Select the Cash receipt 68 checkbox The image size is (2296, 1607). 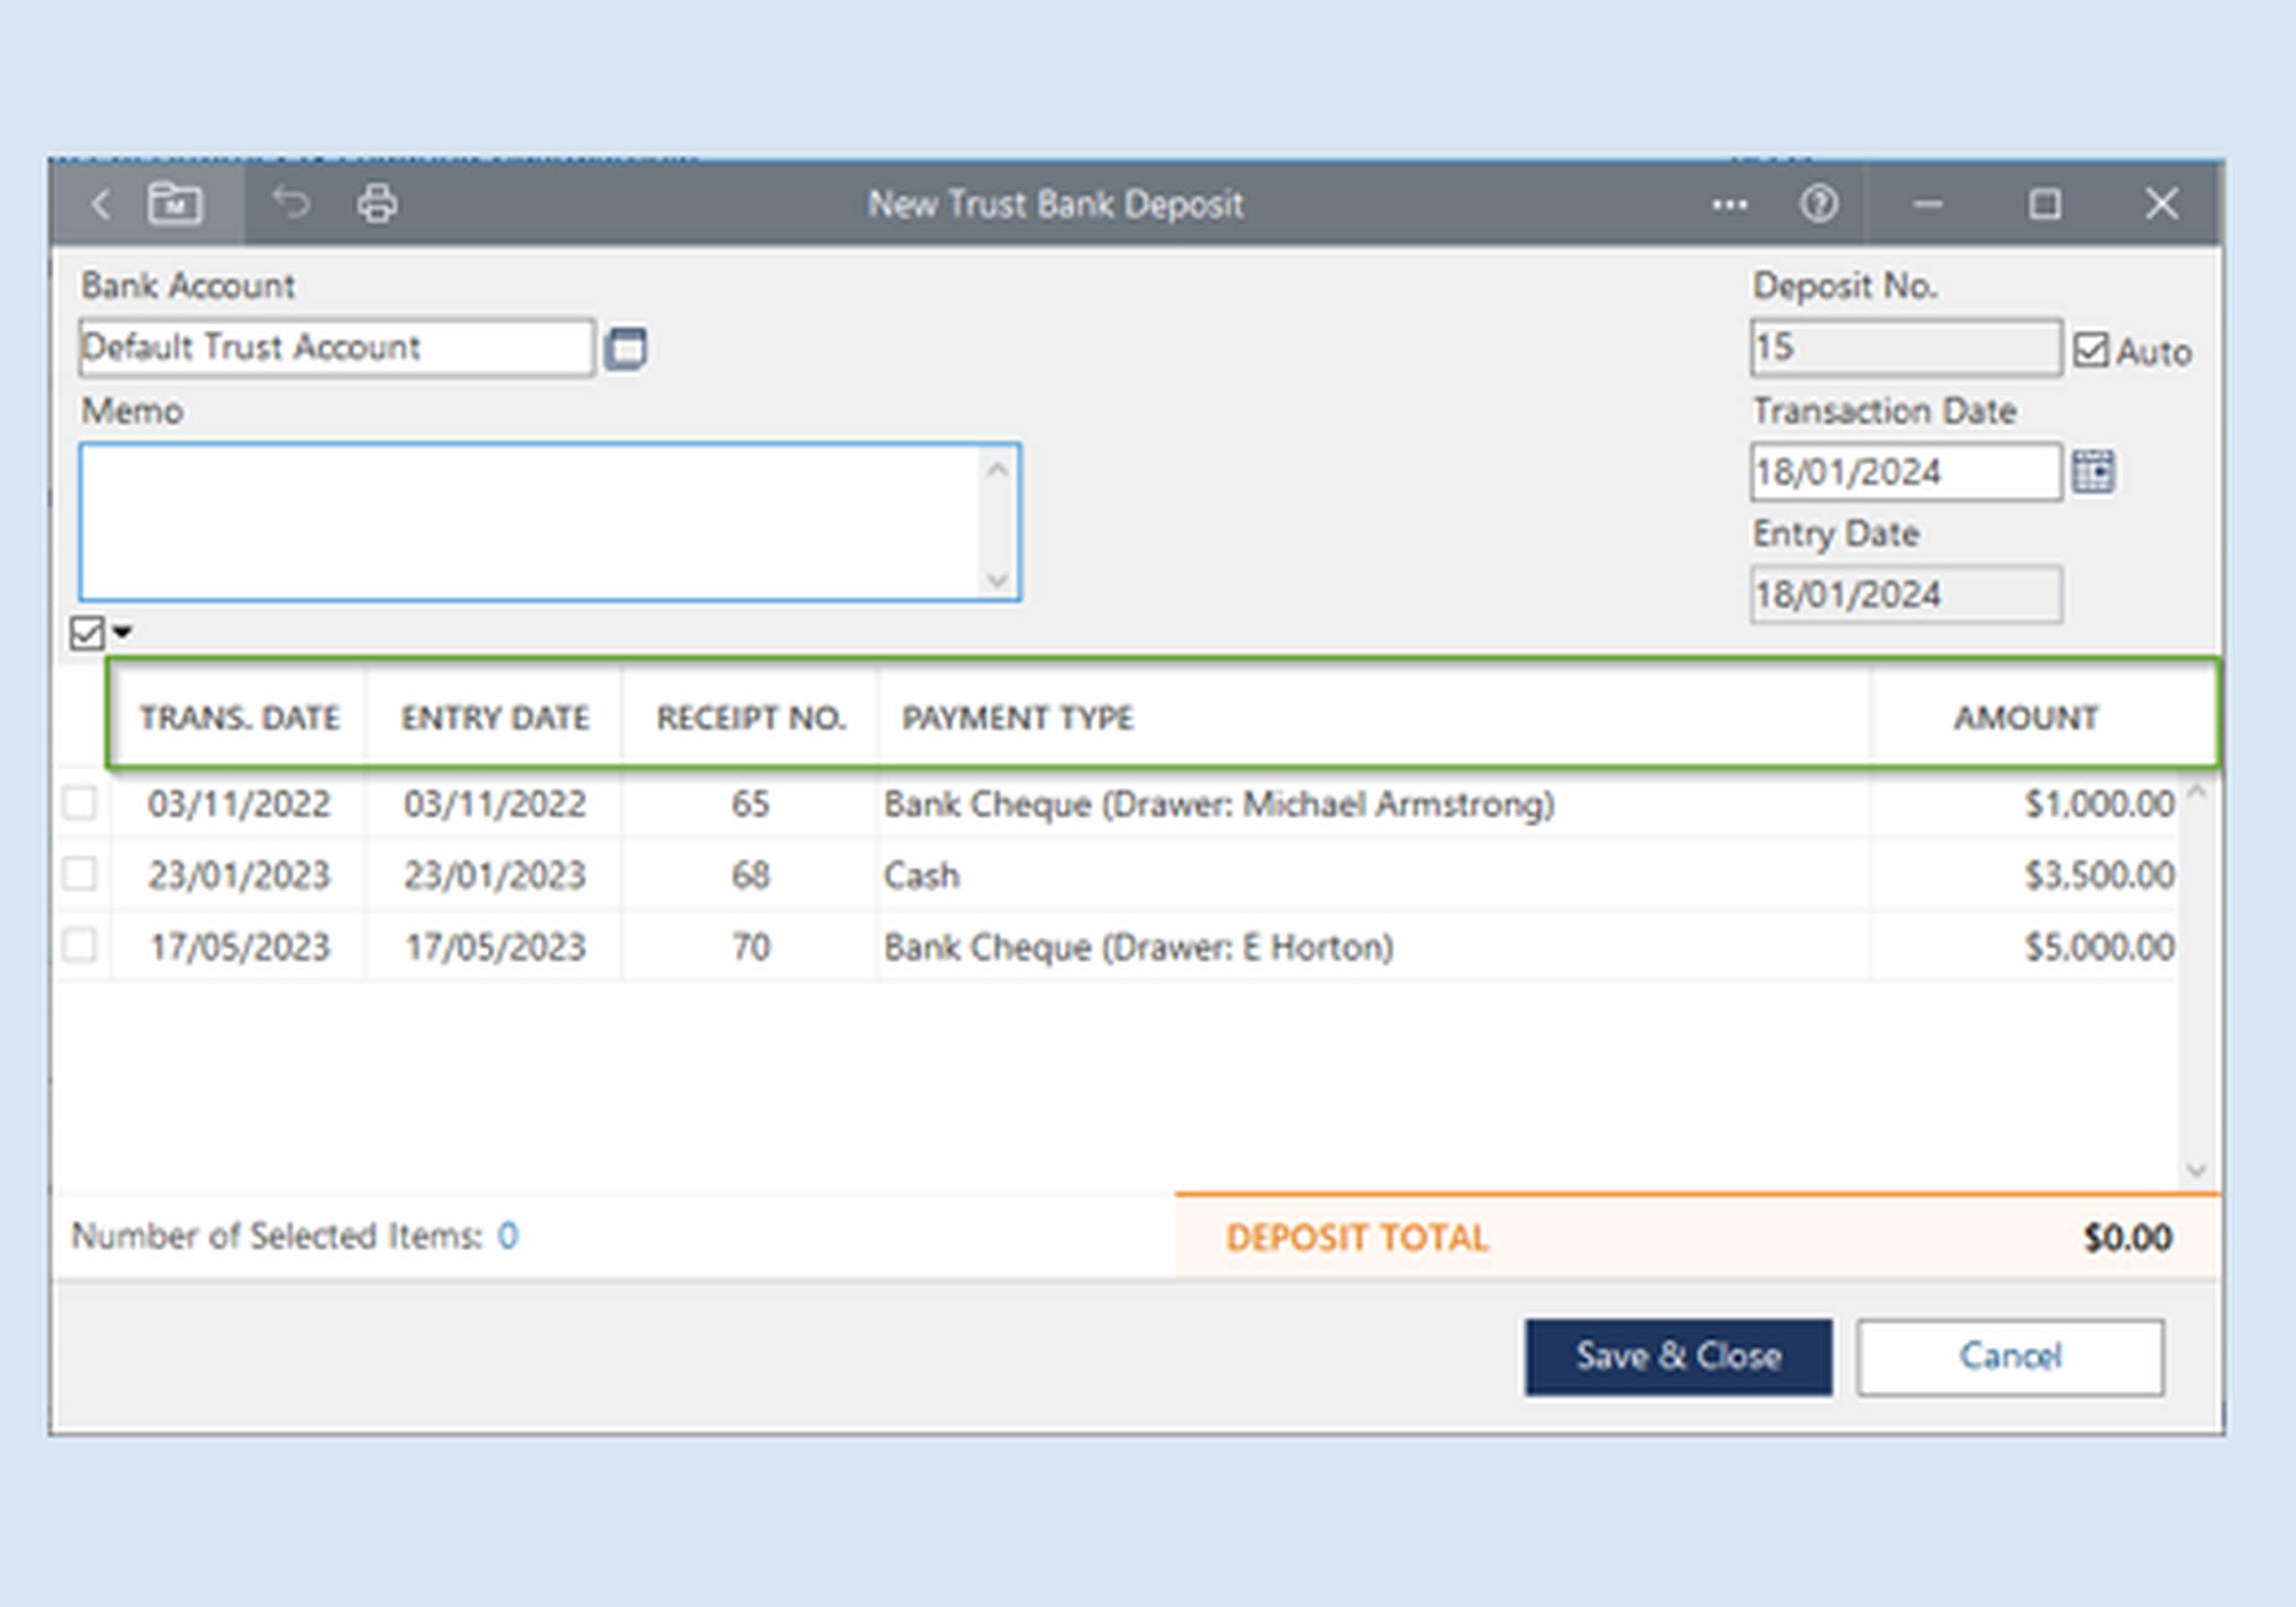point(80,874)
